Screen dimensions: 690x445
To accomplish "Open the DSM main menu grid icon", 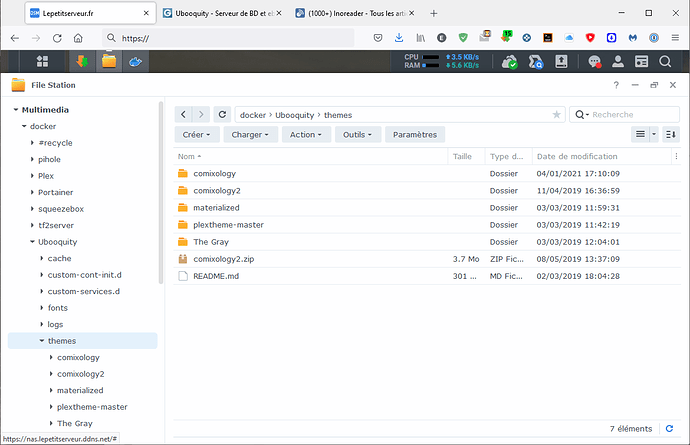I will [42, 61].
